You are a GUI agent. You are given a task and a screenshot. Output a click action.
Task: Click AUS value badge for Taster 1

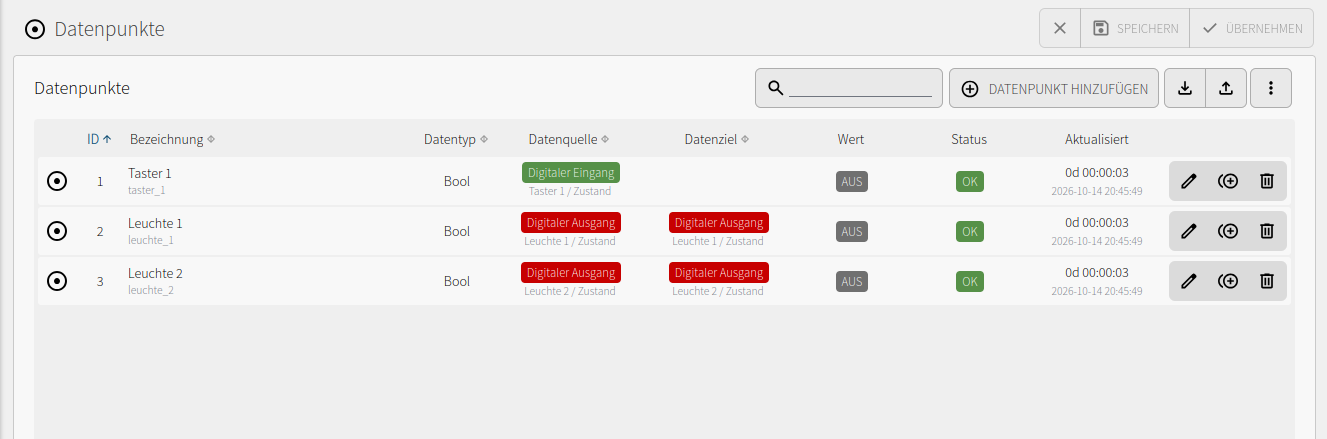[x=852, y=181]
